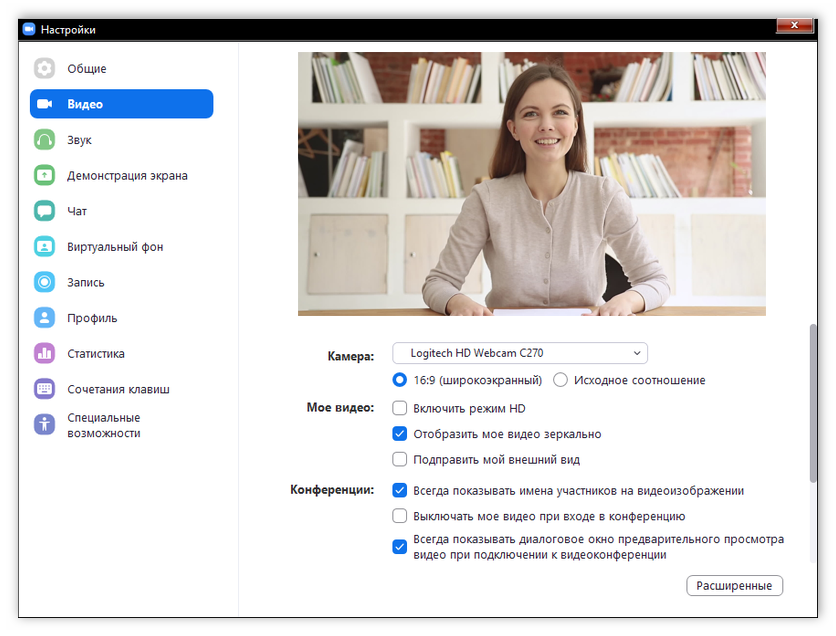Open the Специальные возможности section
The image size is (836, 636).
pos(103,425)
